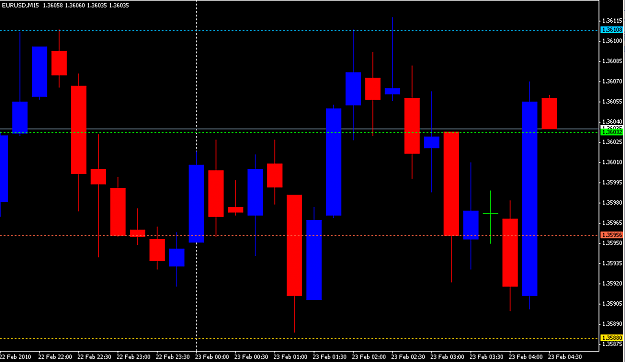This screenshot has width=625, height=362.
Task: Select the cyan price label 1.36108
Action: click(612, 30)
